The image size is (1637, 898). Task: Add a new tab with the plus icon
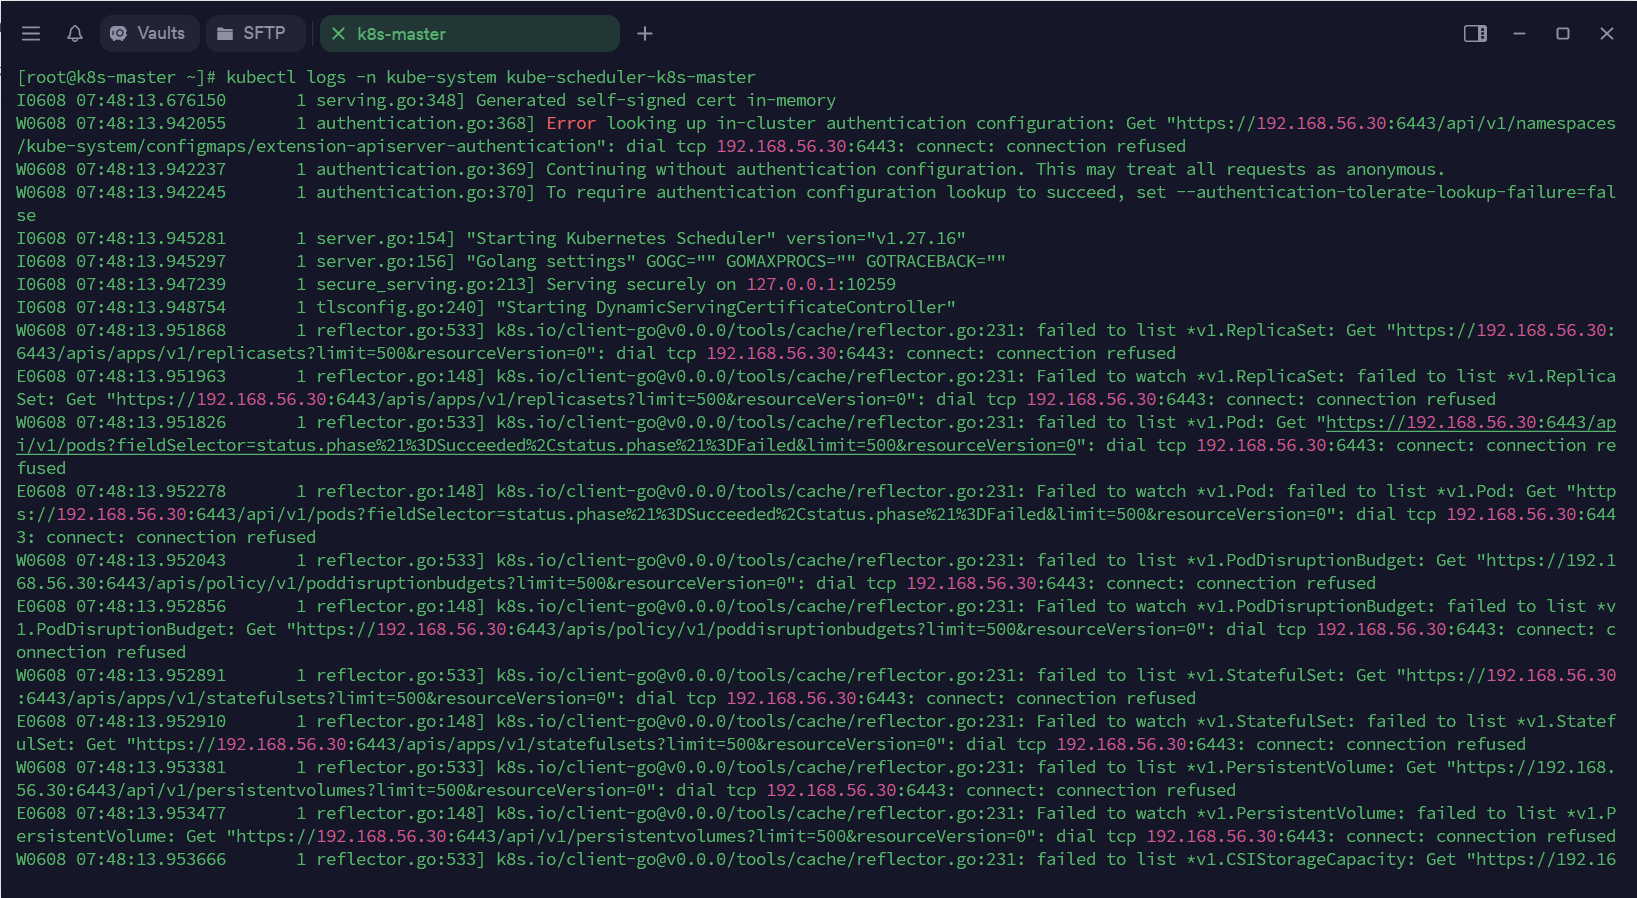point(645,33)
